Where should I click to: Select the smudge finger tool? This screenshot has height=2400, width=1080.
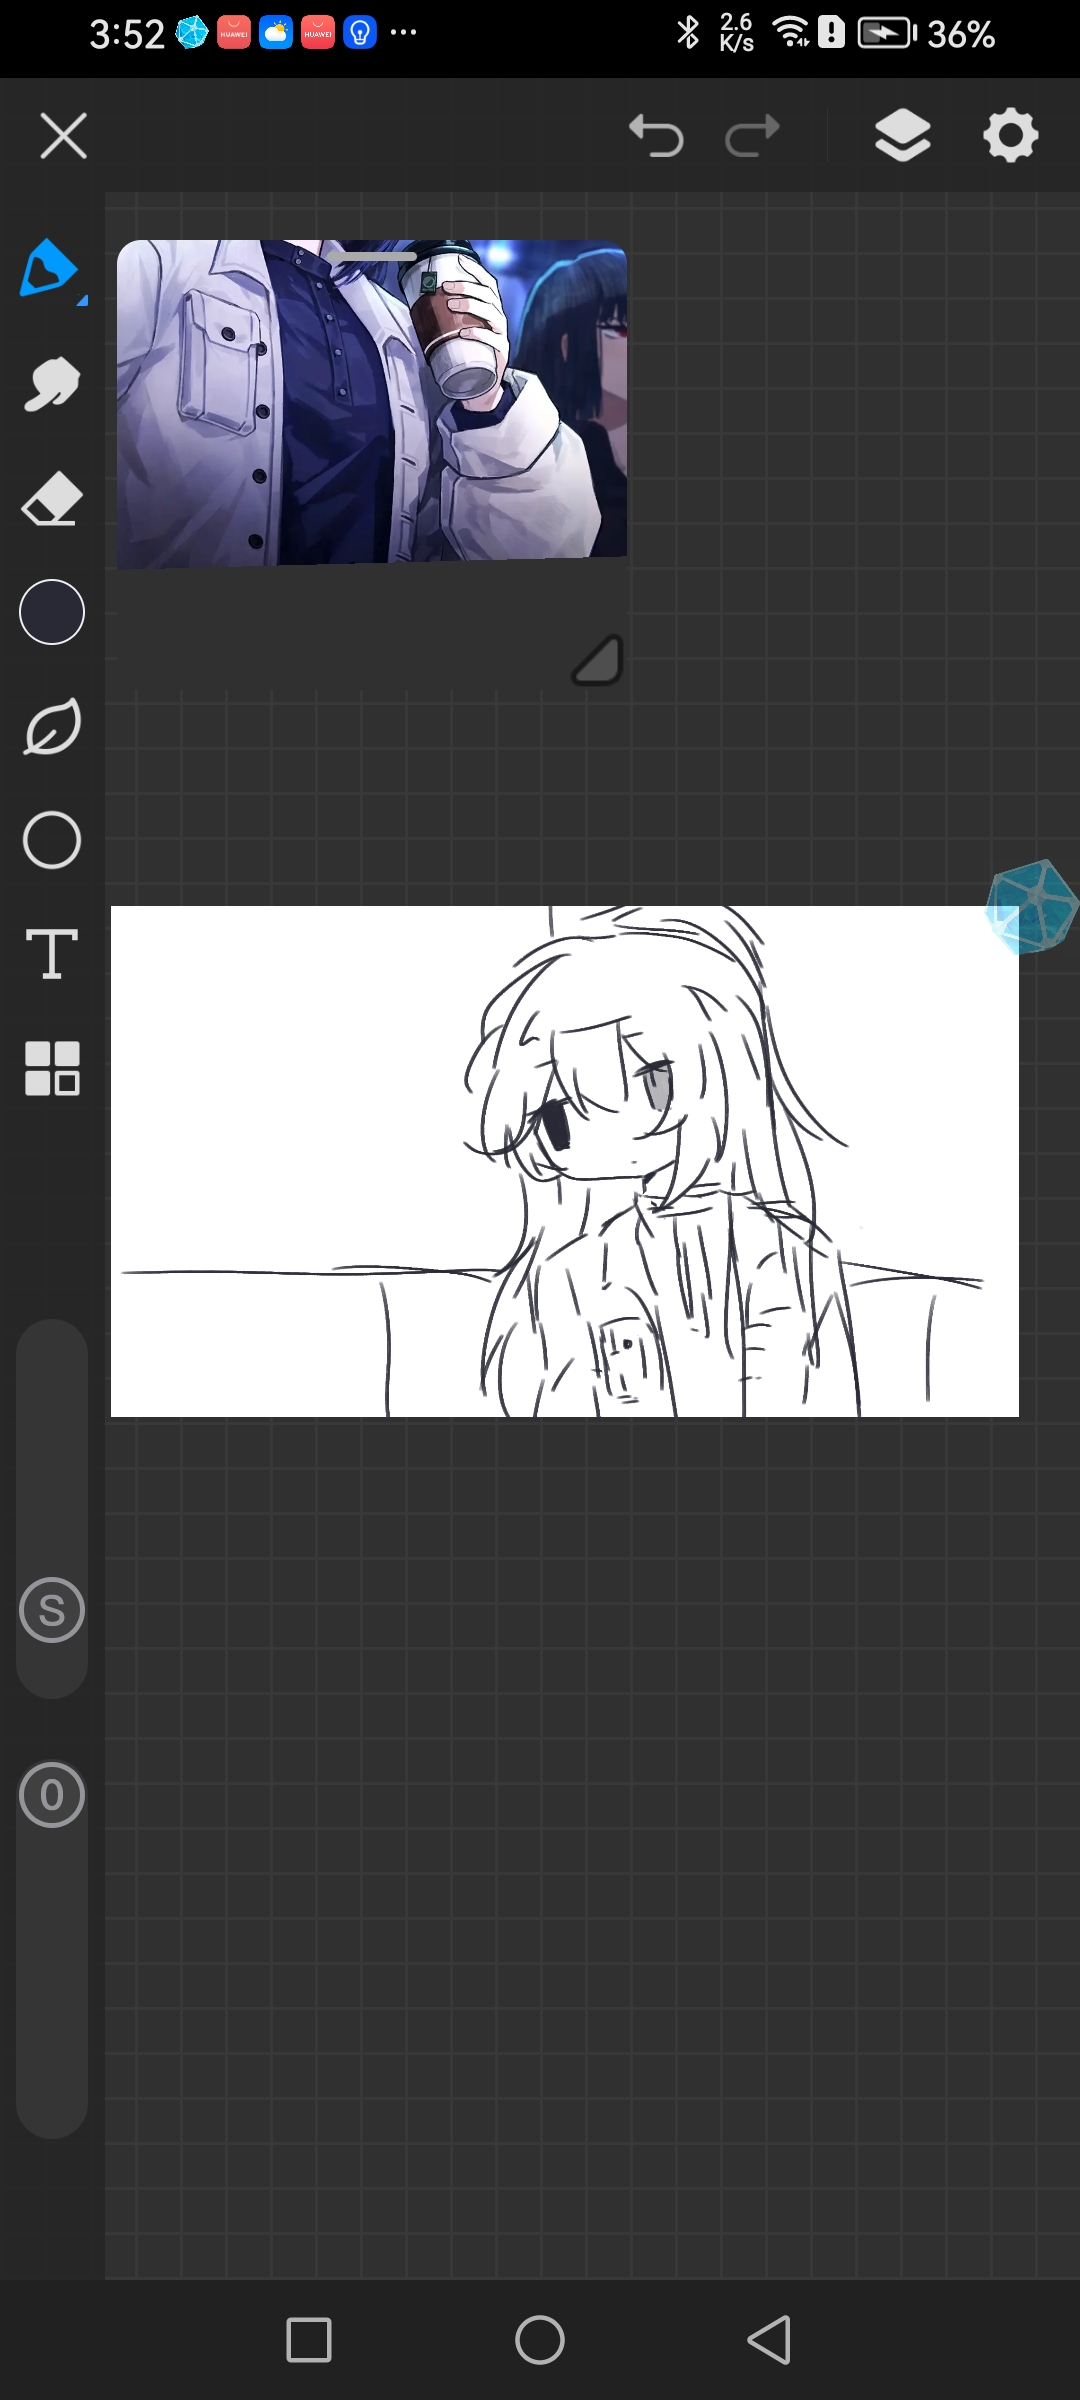pos(52,384)
